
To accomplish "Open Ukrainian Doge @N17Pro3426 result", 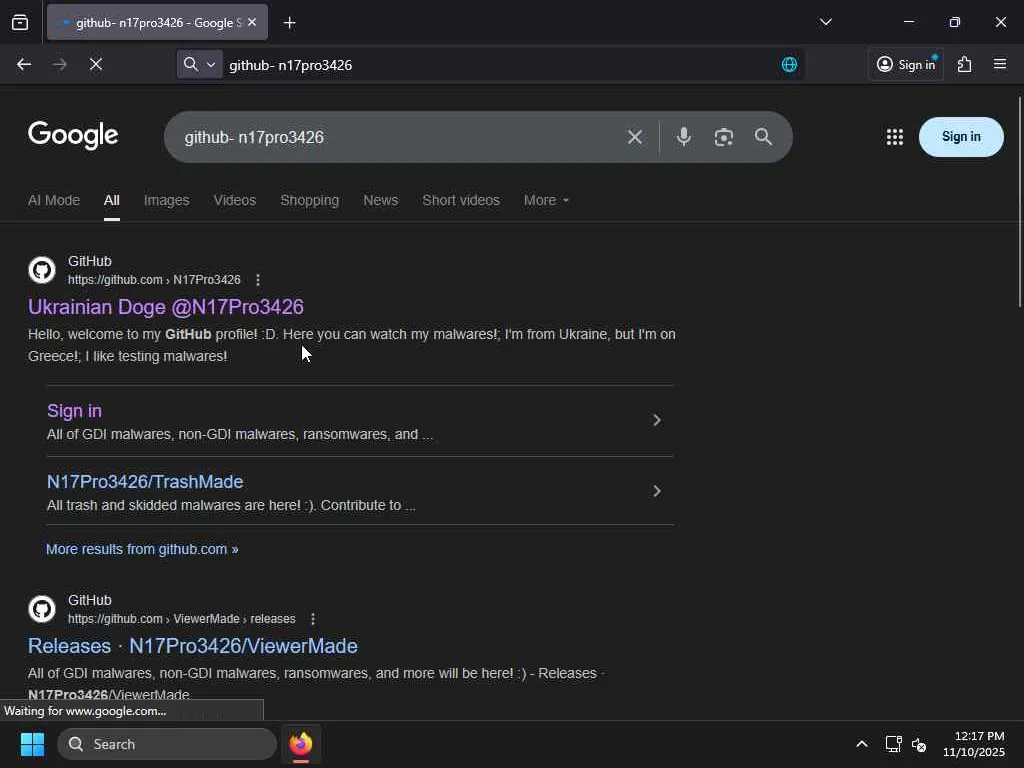I will point(166,307).
